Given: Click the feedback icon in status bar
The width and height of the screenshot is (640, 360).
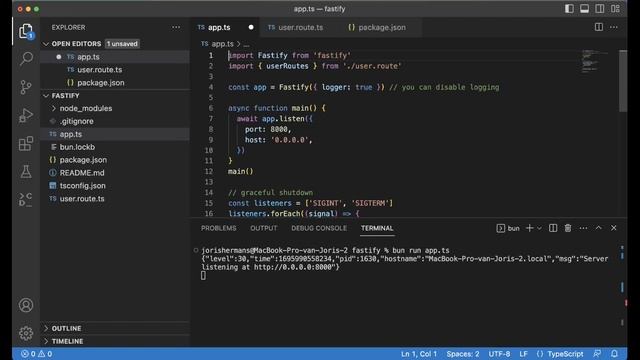Looking at the screenshot, I should coord(597,354).
